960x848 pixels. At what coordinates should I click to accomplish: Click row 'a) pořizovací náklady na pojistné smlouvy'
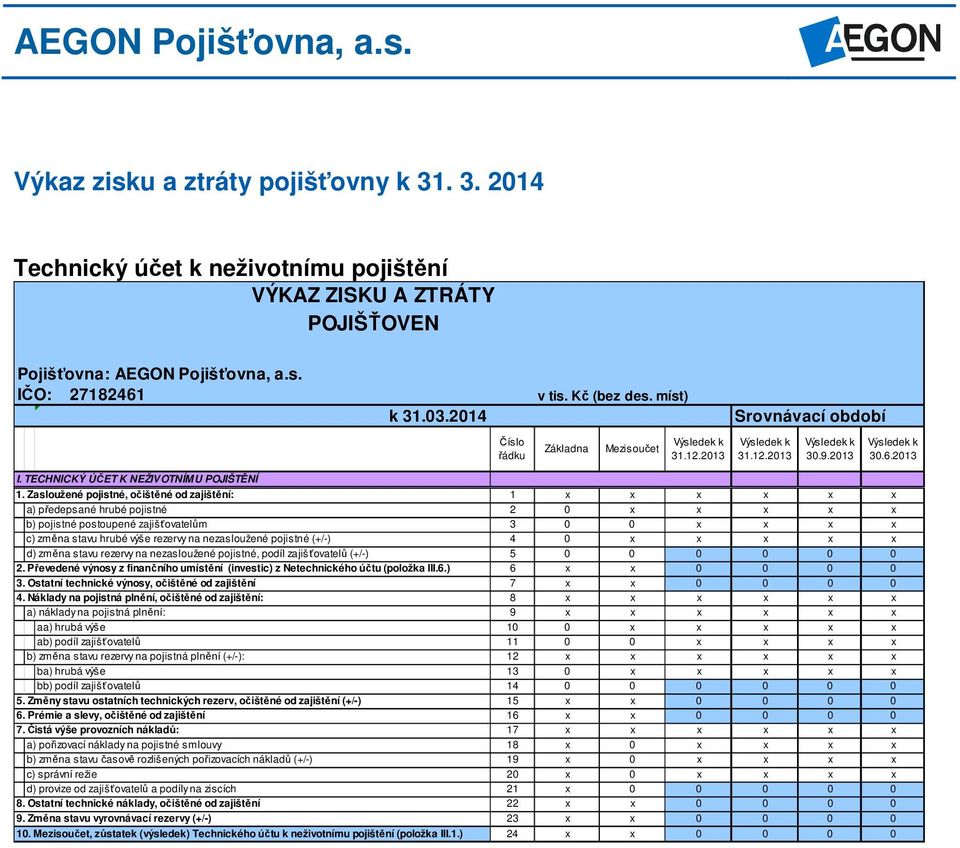tap(469, 745)
